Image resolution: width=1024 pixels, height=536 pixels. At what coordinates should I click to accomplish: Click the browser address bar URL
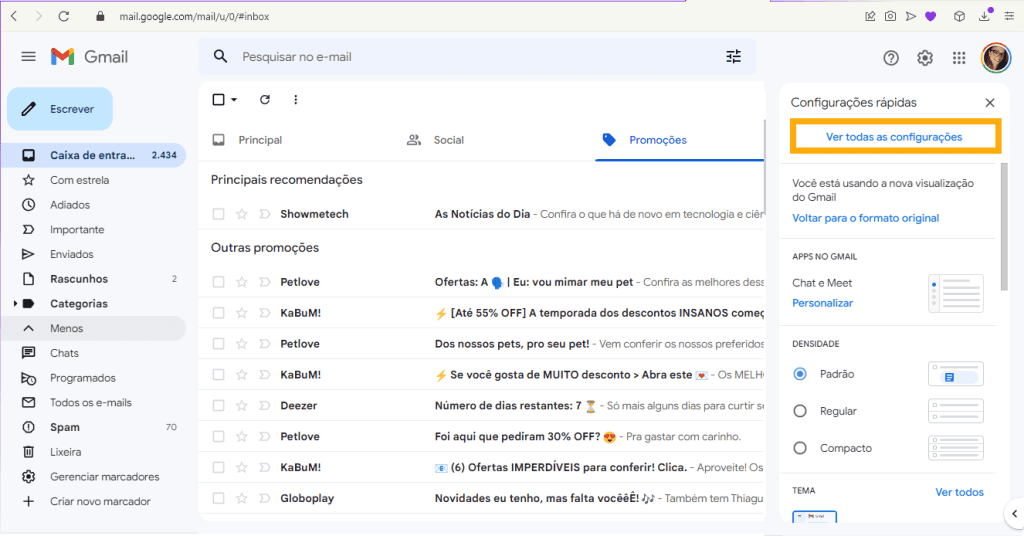[194, 16]
